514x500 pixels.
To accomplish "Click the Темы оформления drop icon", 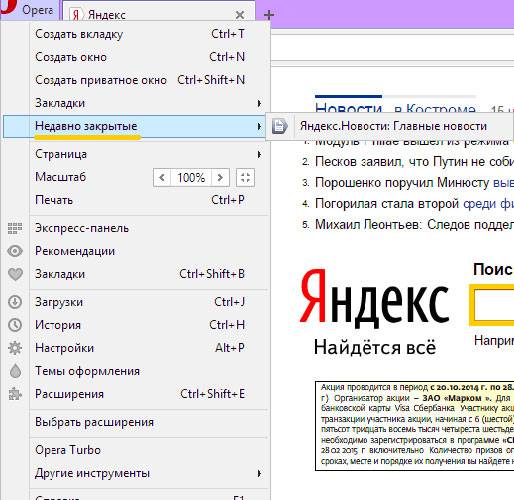I will click(x=15, y=371).
